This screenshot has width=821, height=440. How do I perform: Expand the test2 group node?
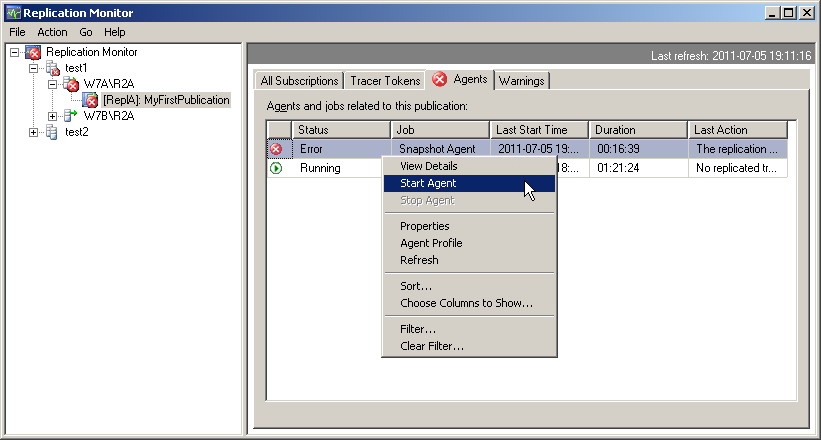pos(34,132)
